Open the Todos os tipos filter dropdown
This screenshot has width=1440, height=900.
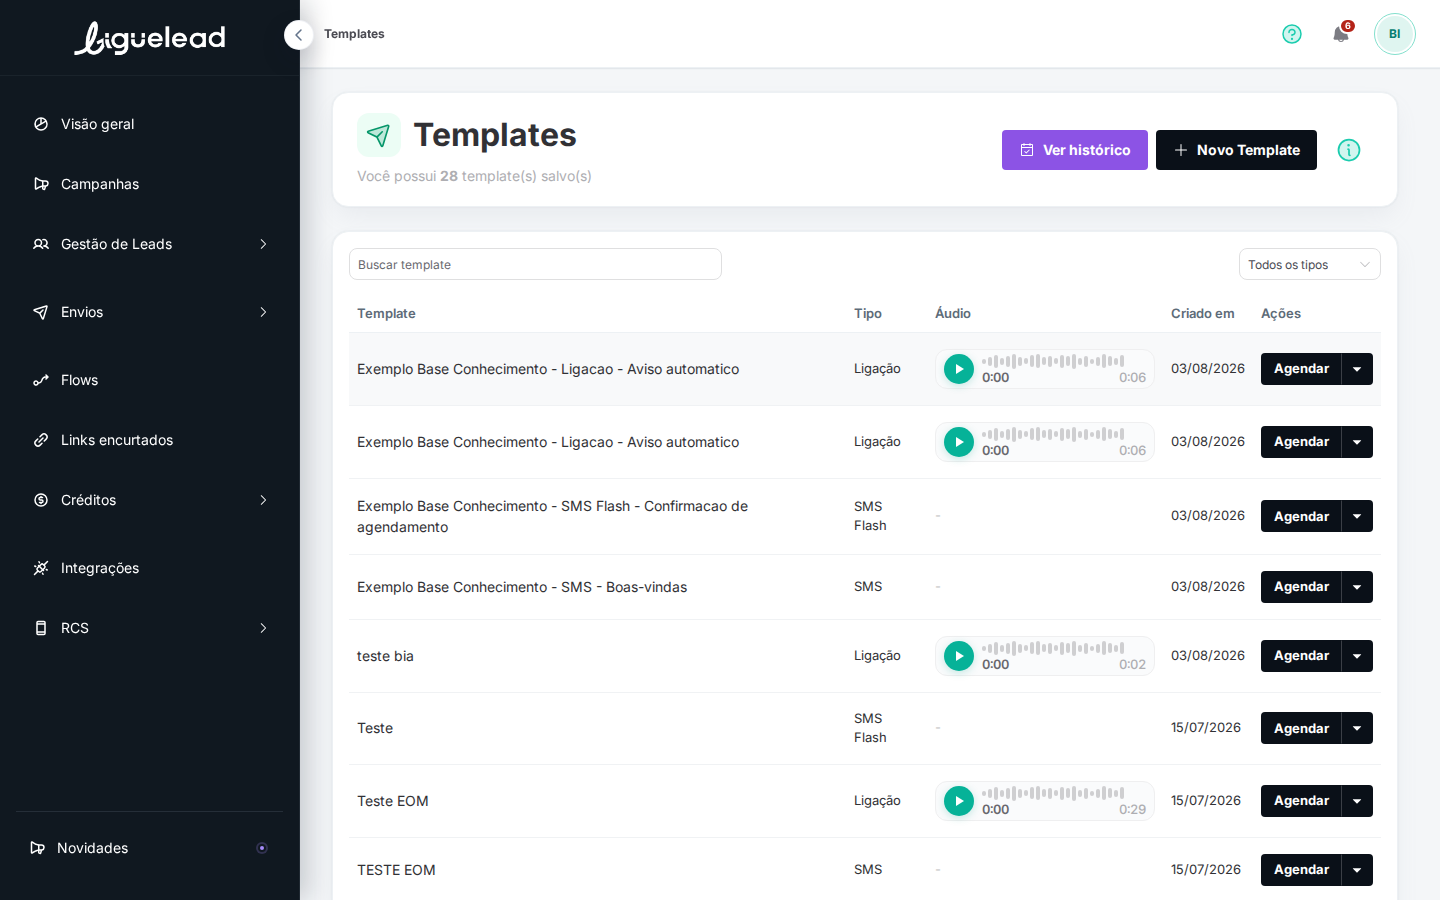[x=1310, y=264]
